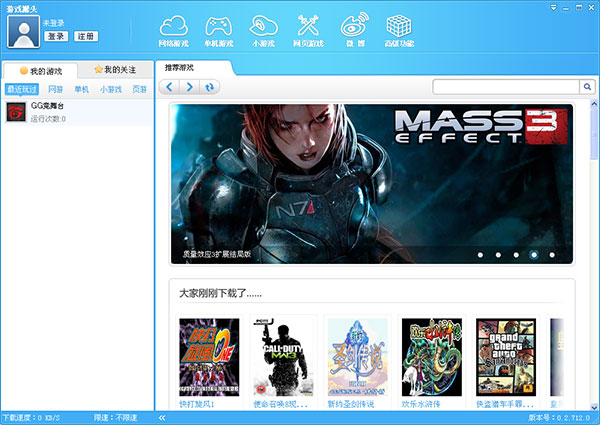Click the 限速：不限速 status entry

(x=115, y=418)
